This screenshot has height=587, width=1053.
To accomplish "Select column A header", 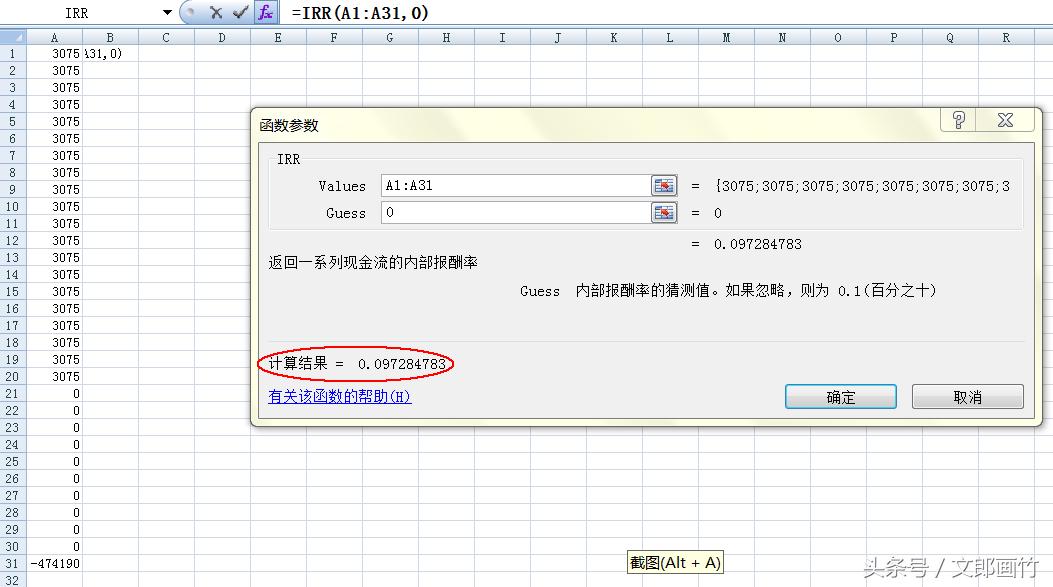I will (x=54, y=37).
